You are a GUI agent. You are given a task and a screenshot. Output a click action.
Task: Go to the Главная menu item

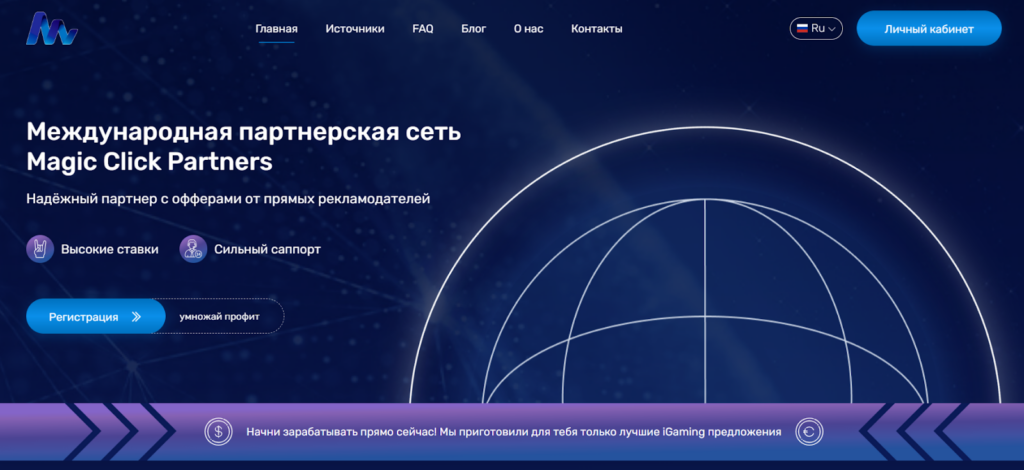click(x=276, y=29)
